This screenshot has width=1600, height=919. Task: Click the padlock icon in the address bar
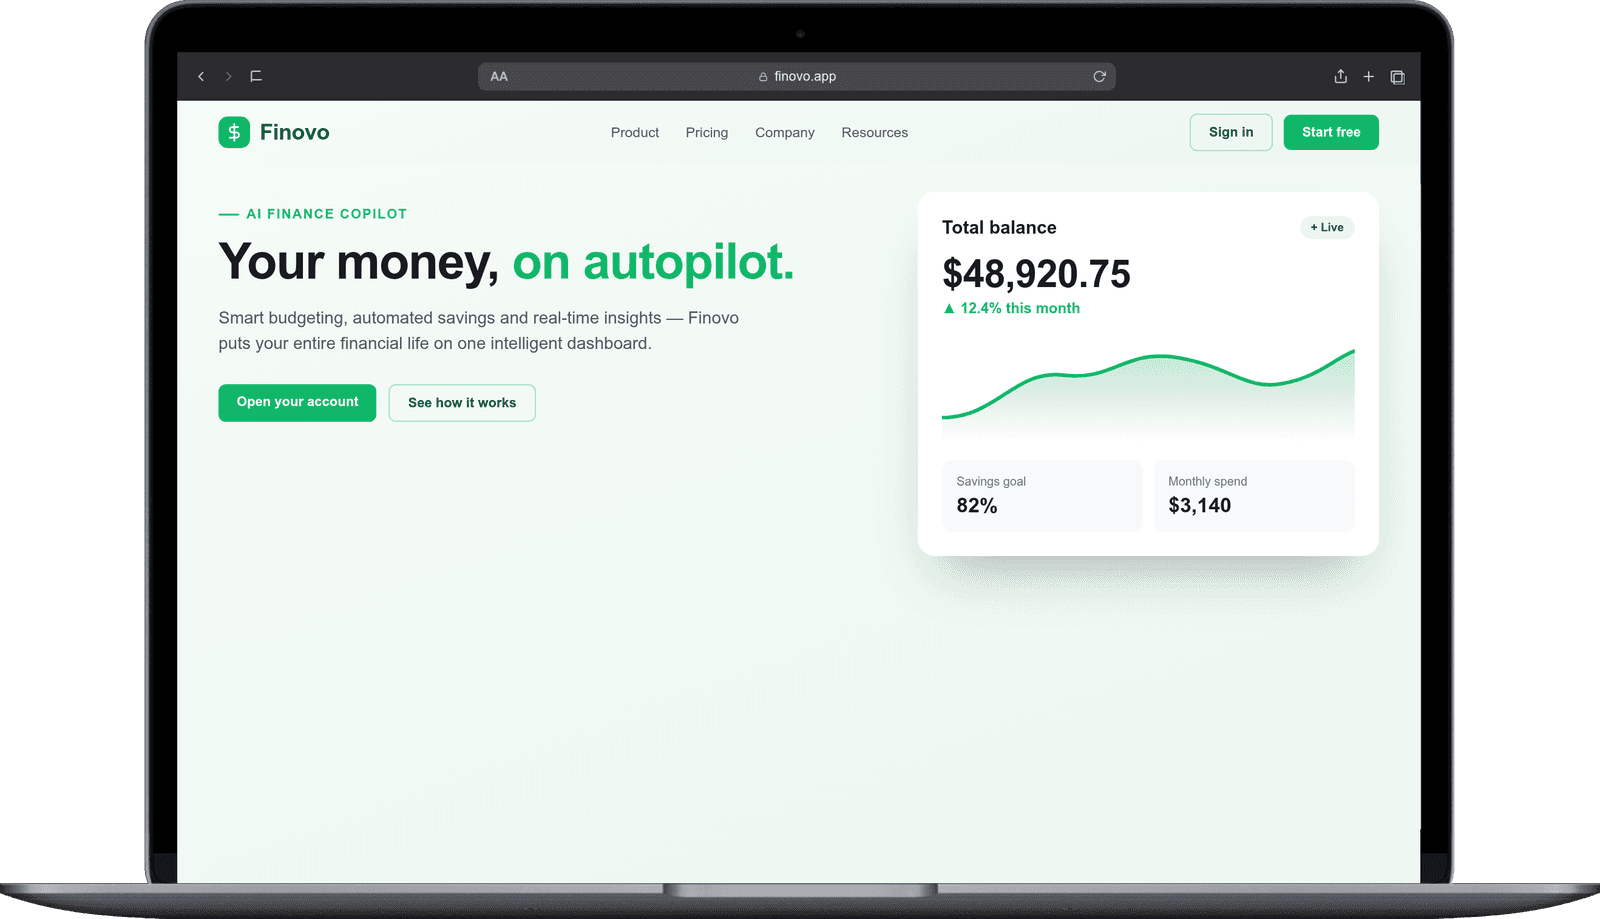click(x=763, y=76)
